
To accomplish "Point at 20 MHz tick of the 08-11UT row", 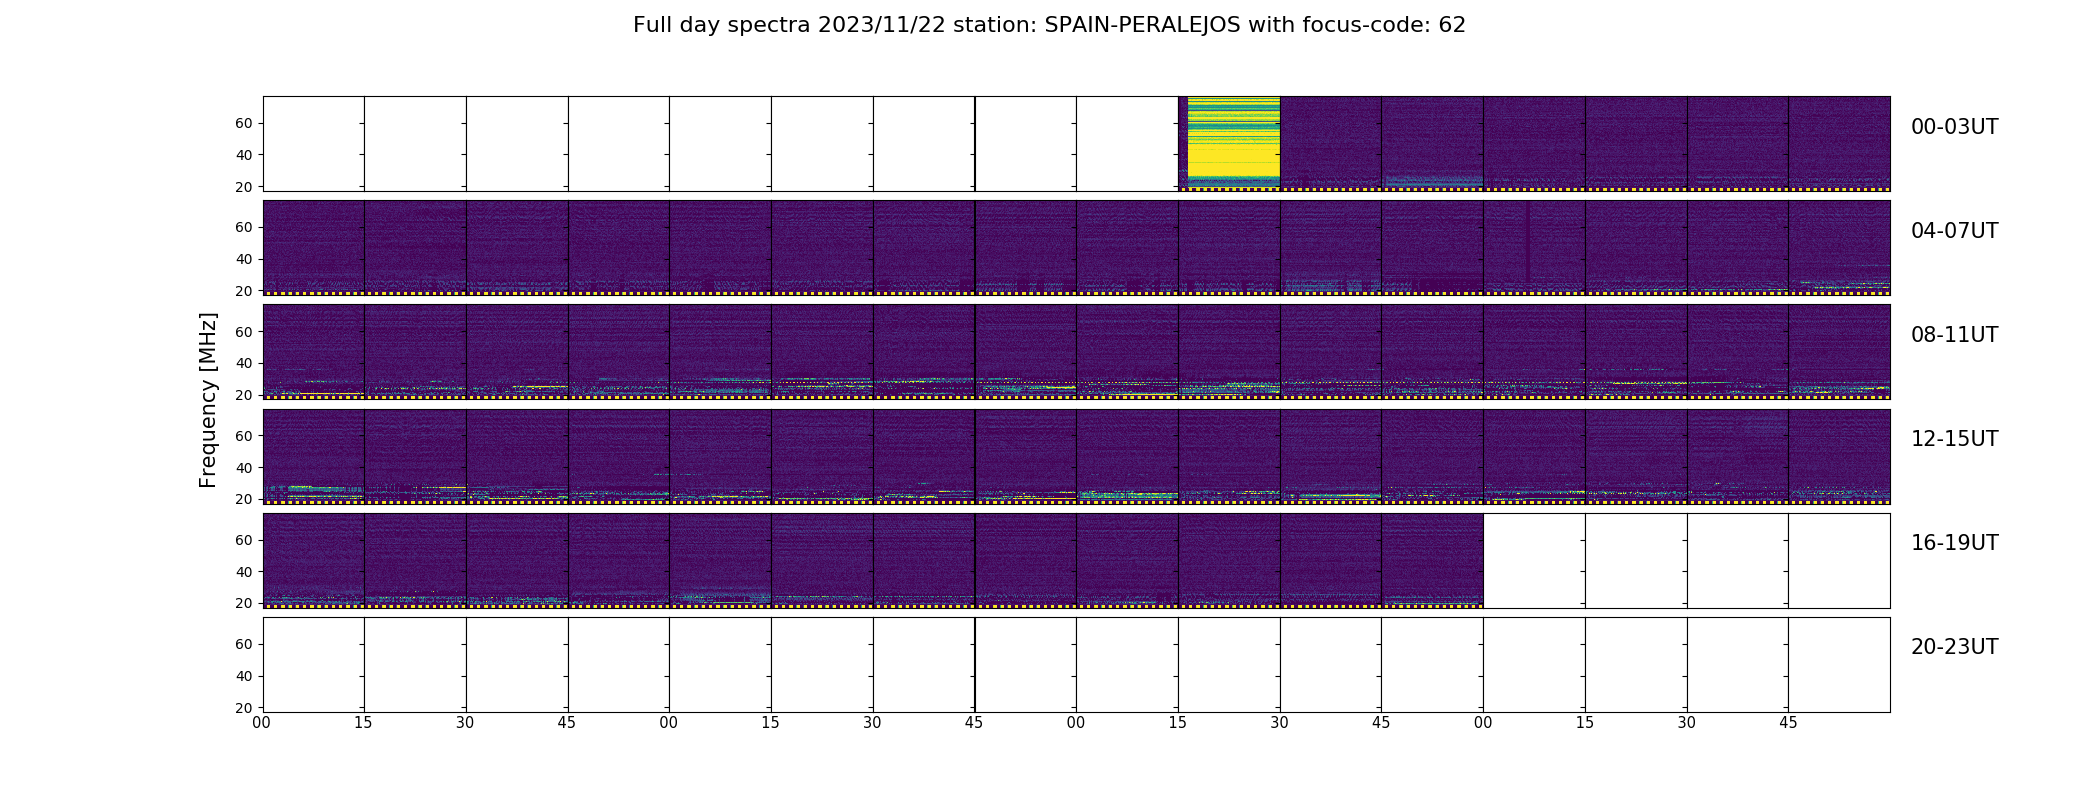I will [x=244, y=395].
